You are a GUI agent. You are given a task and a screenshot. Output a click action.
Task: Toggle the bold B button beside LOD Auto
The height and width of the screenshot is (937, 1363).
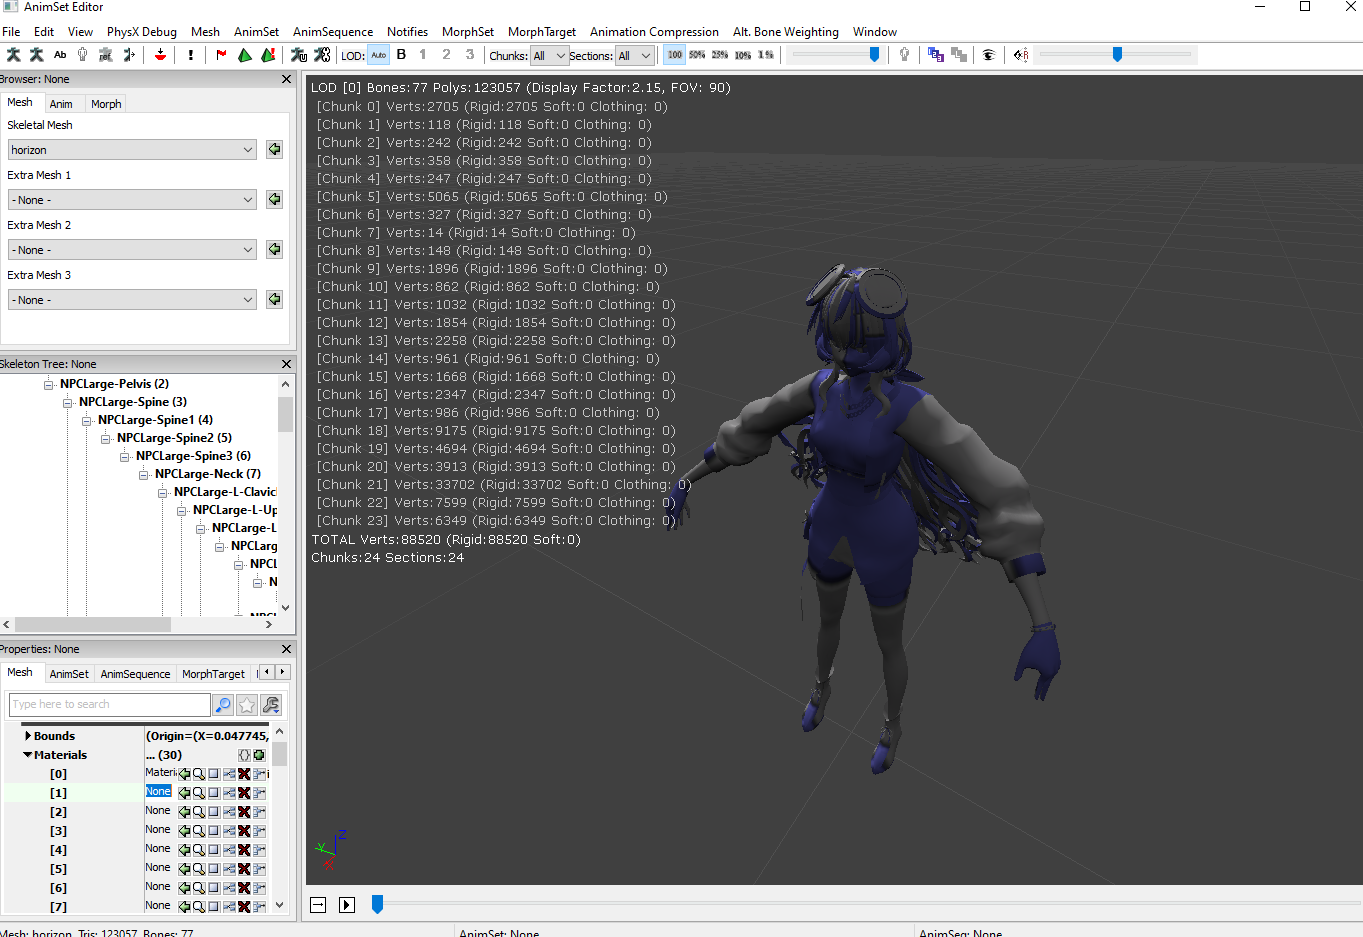pos(401,55)
